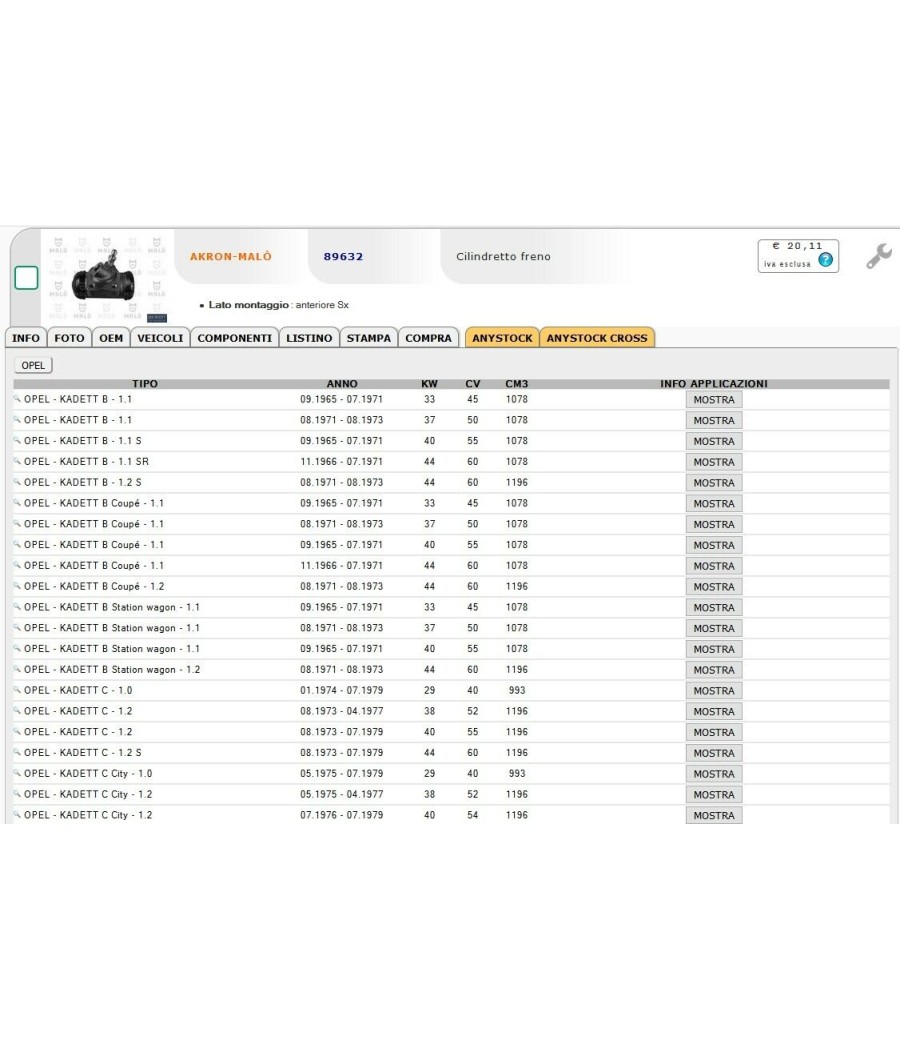The width and height of the screenshot is (900, 1050).
Task: Click the ANNO column header
Action: pos(342,384)
